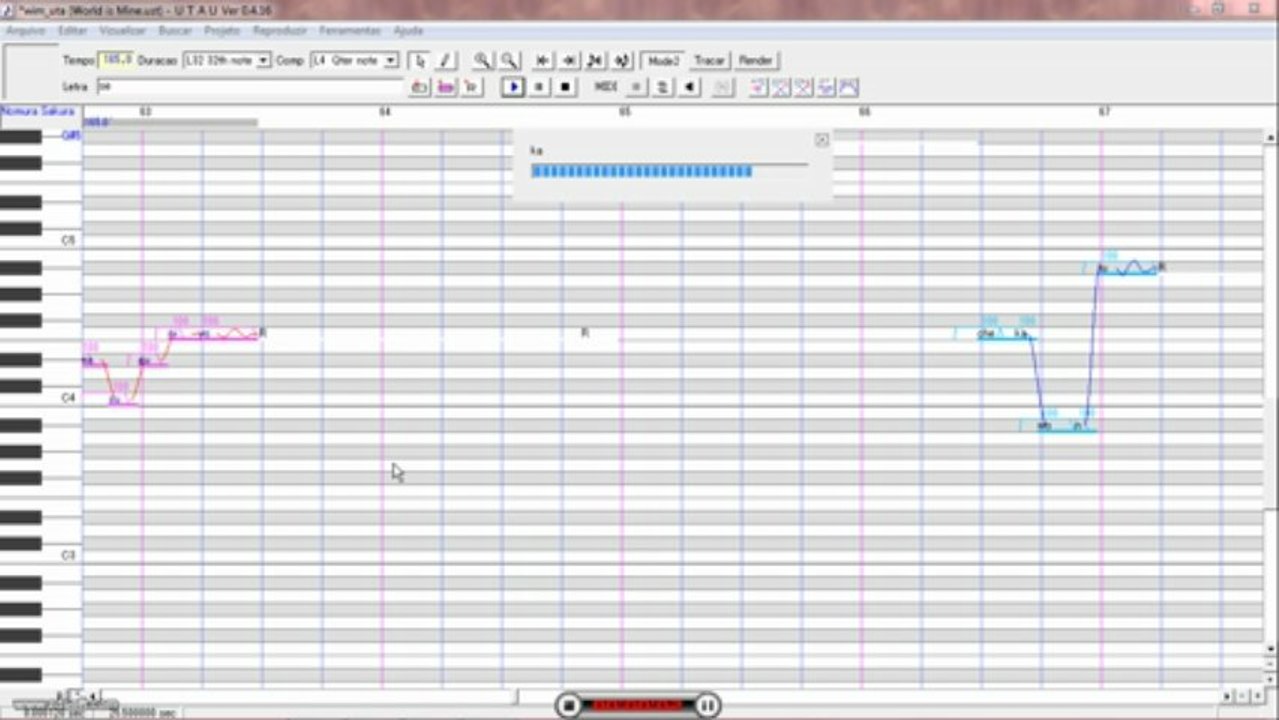Click the third arrows toolbar icon
This screenshot has width=1279, height=720.
[x=596, y=61]
